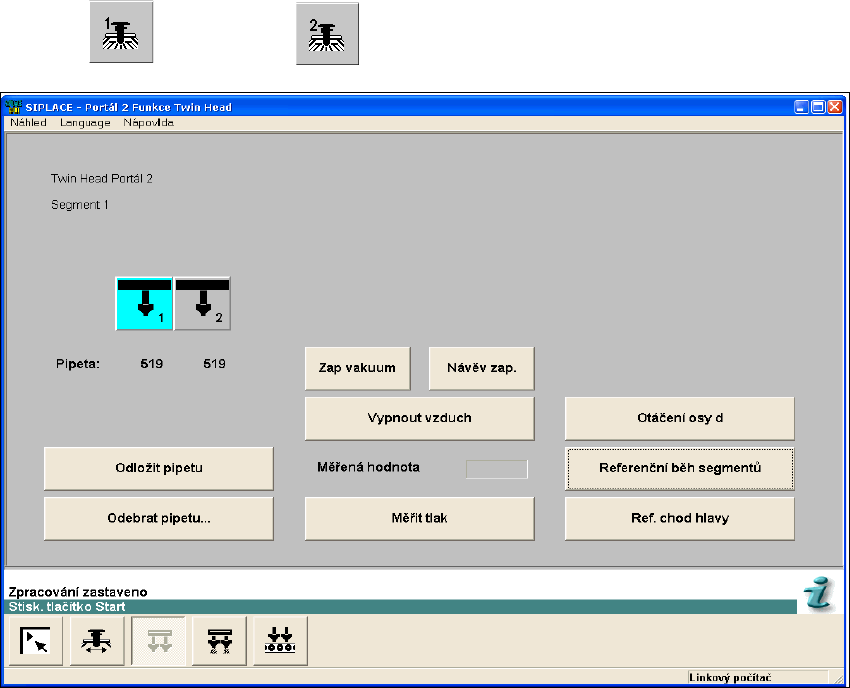Click the twin head nozzles toolbar icon
Screen dimensions: 850x688
[220, 641]
